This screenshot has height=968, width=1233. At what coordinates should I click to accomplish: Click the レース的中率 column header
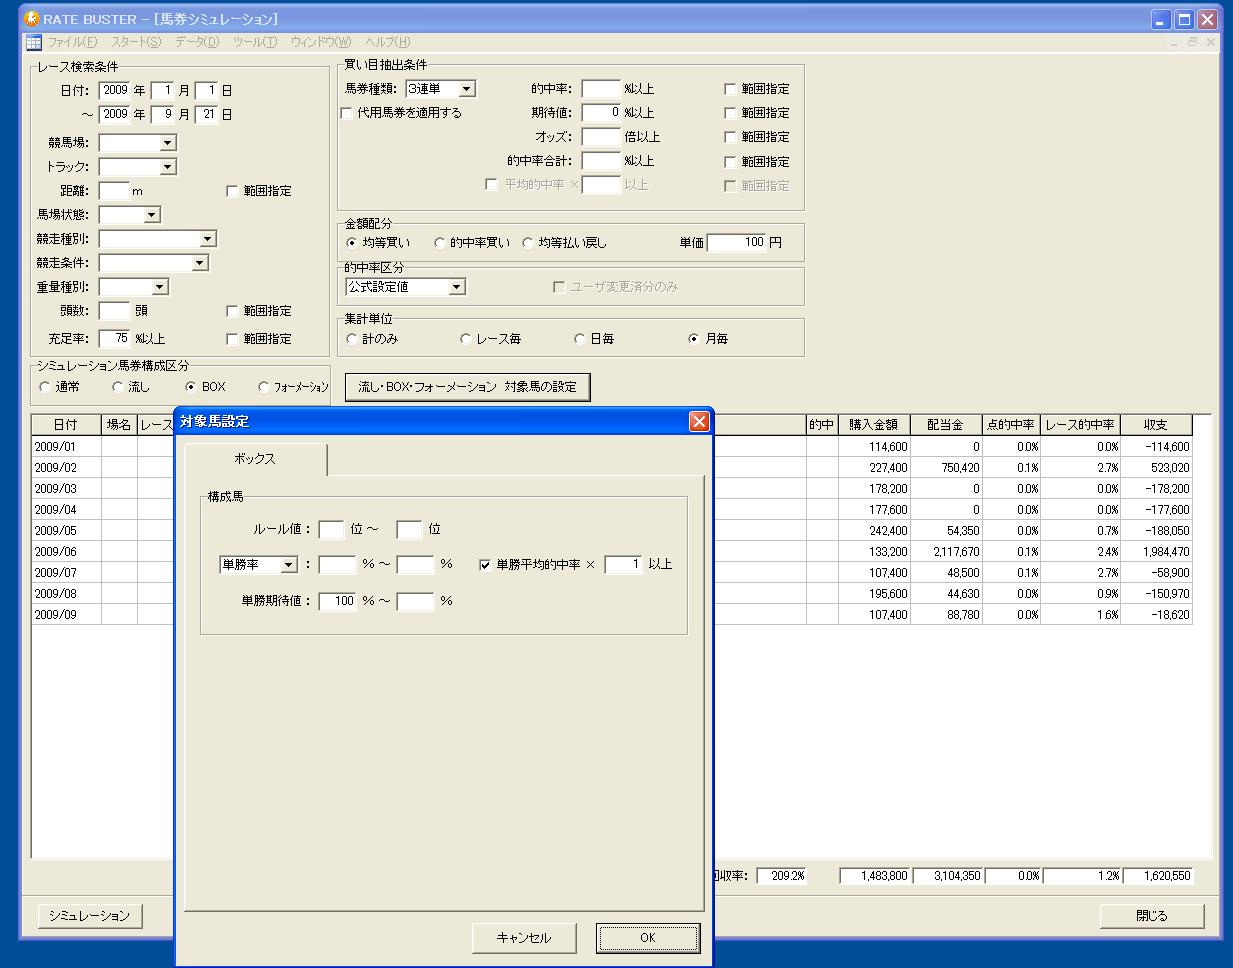point(1080,425)
